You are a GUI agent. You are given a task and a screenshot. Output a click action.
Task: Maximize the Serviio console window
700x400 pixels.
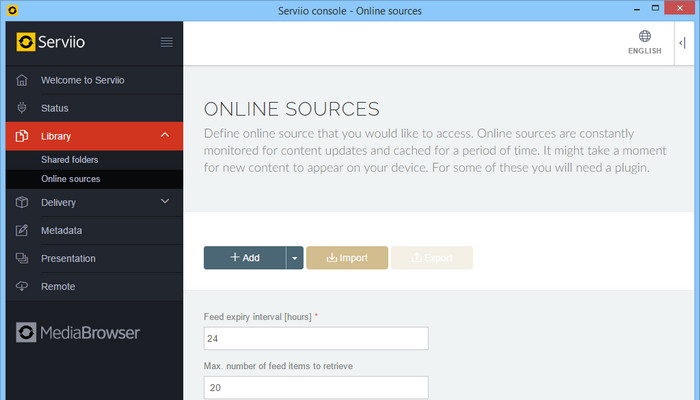click(x=655, y=8)
